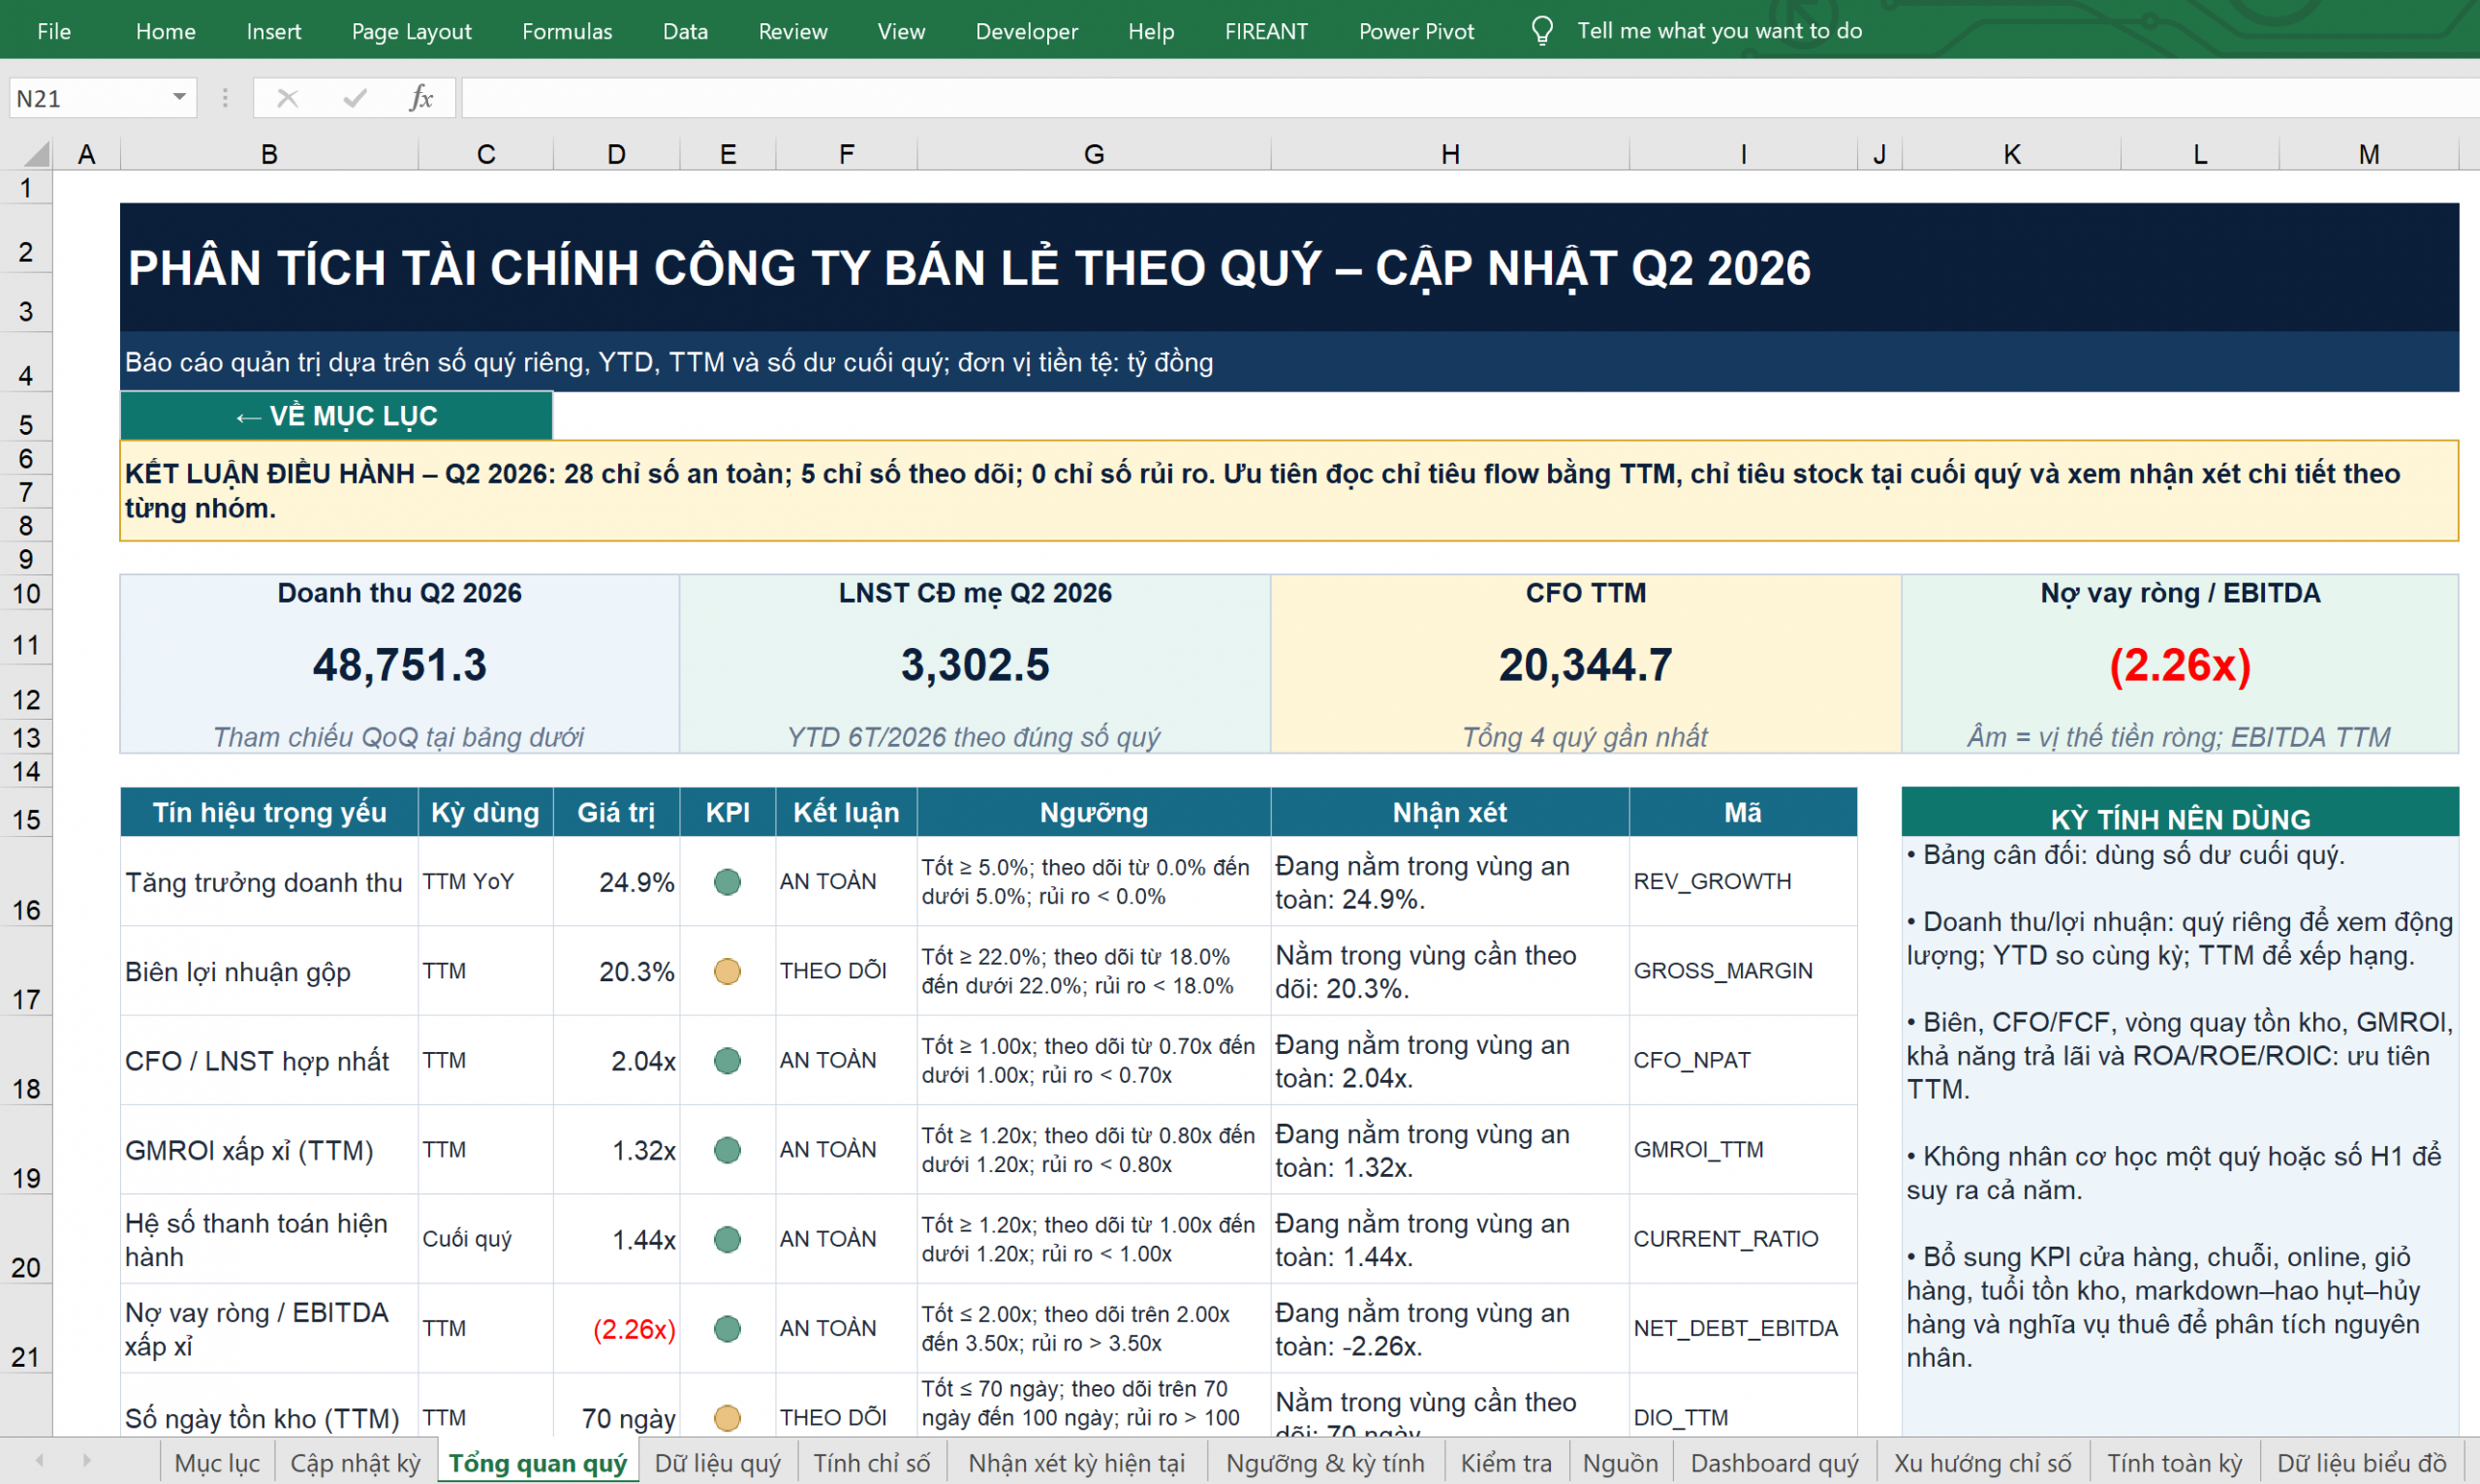Click the Enter checkmark icon in formula bar
The image size is (2480, 1484).
click(x=354, y=98)
